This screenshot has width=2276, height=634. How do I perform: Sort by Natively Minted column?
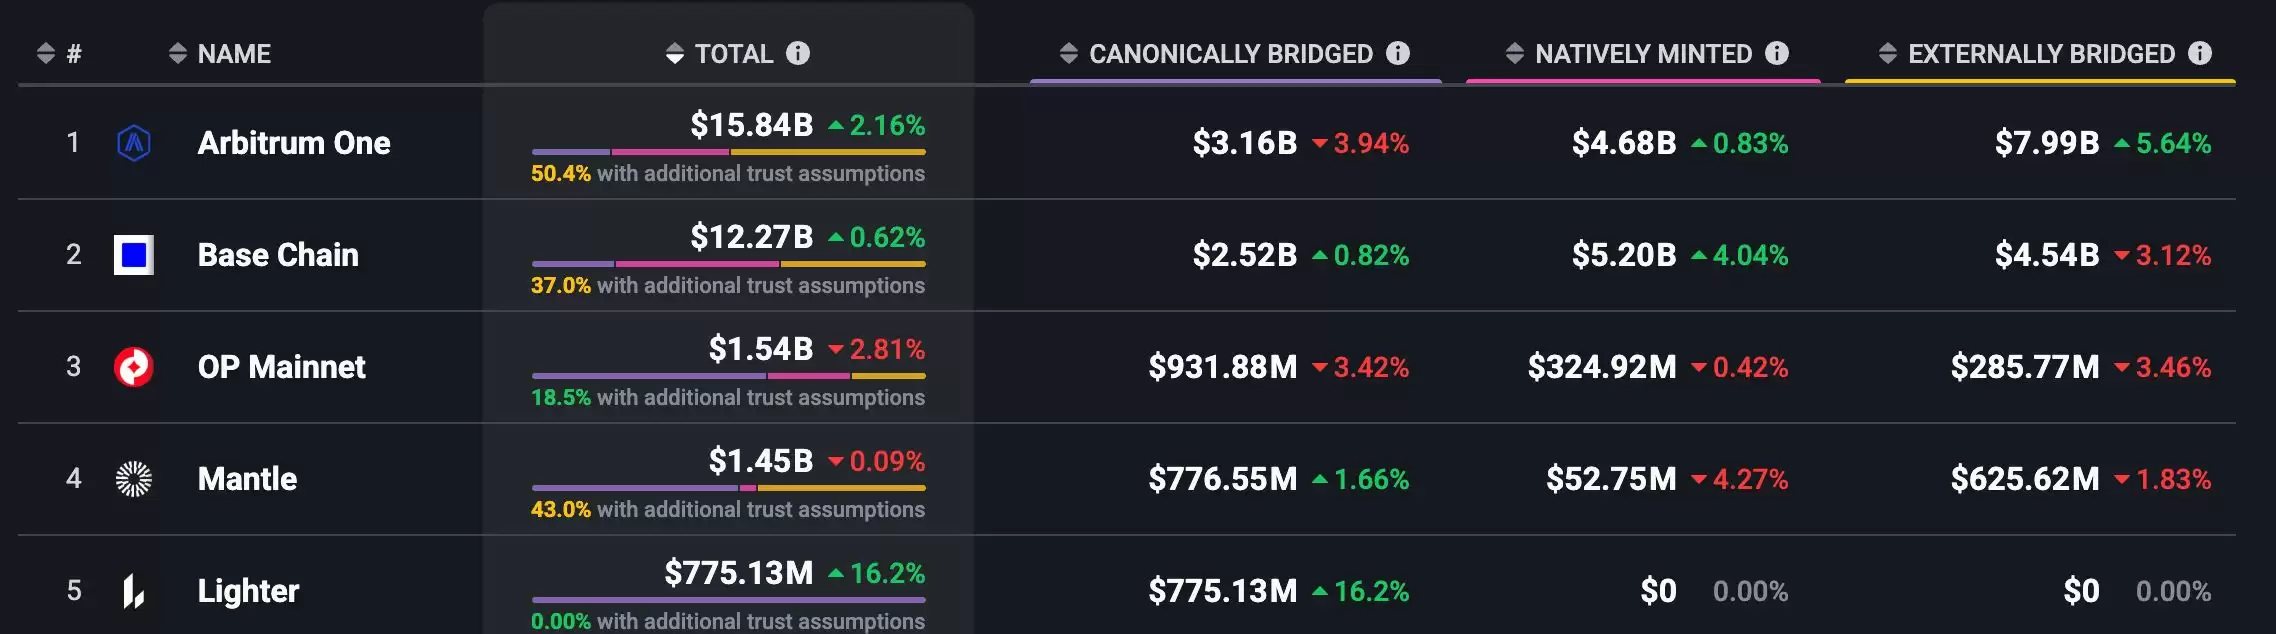pyautogui.click(x=1630, y=54)
